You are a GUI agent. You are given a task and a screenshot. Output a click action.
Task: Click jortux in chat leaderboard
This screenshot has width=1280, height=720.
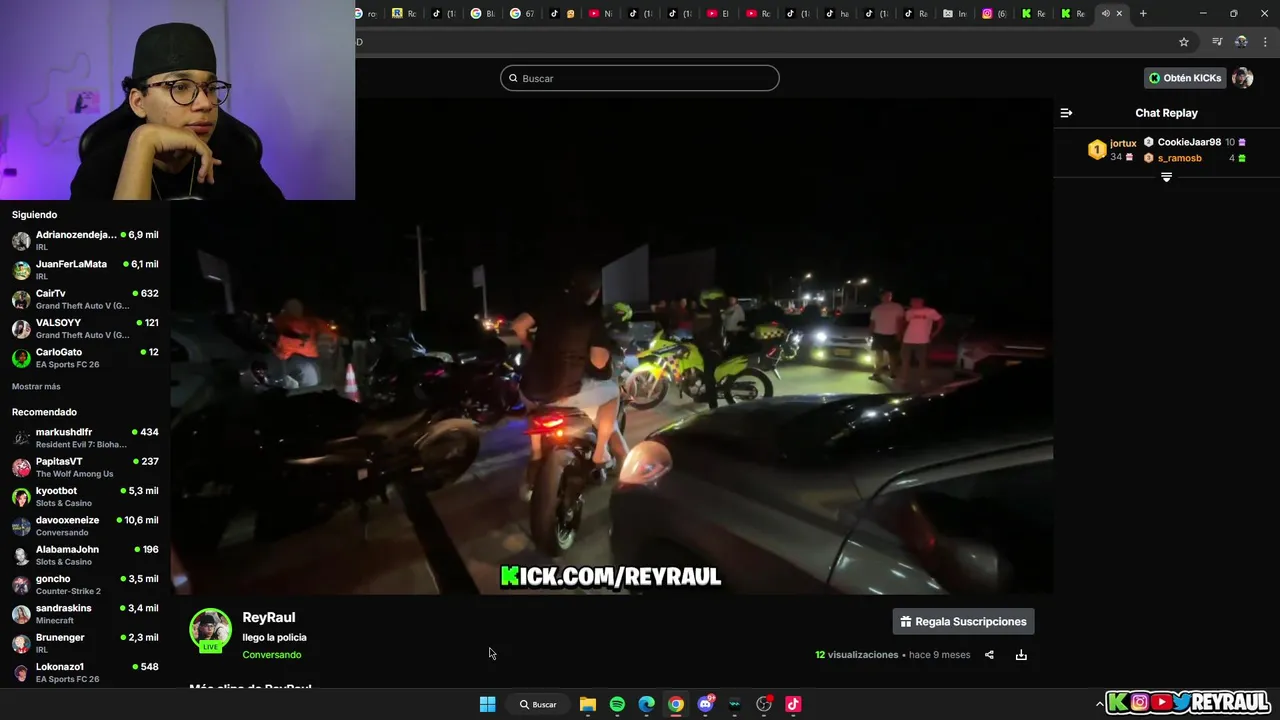pyautogui.click(x=1123, y=143)
